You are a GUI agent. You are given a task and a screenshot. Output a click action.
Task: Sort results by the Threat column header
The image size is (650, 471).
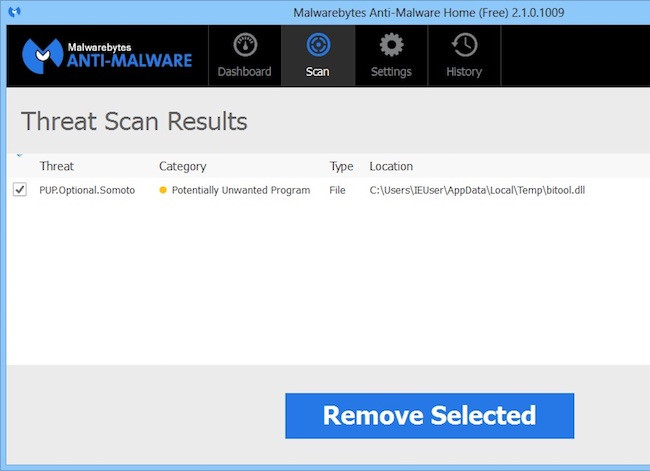click(56, 166)
